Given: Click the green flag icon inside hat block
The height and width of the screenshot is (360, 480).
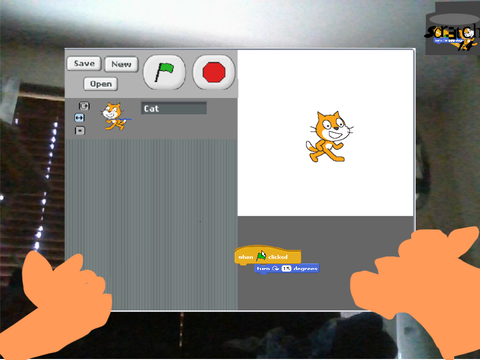Looking at the screenshot, I should [x=261, y=256].
